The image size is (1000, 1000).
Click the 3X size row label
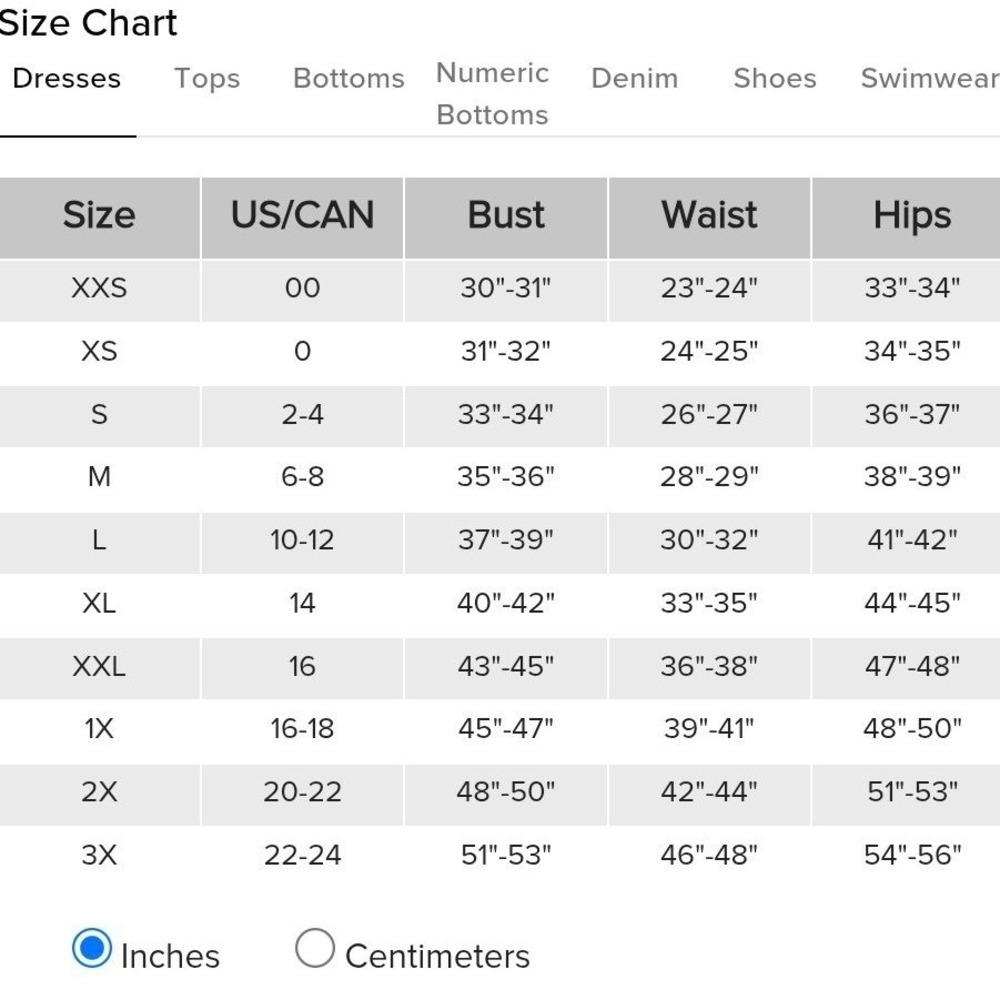click(x=99, y=855)
